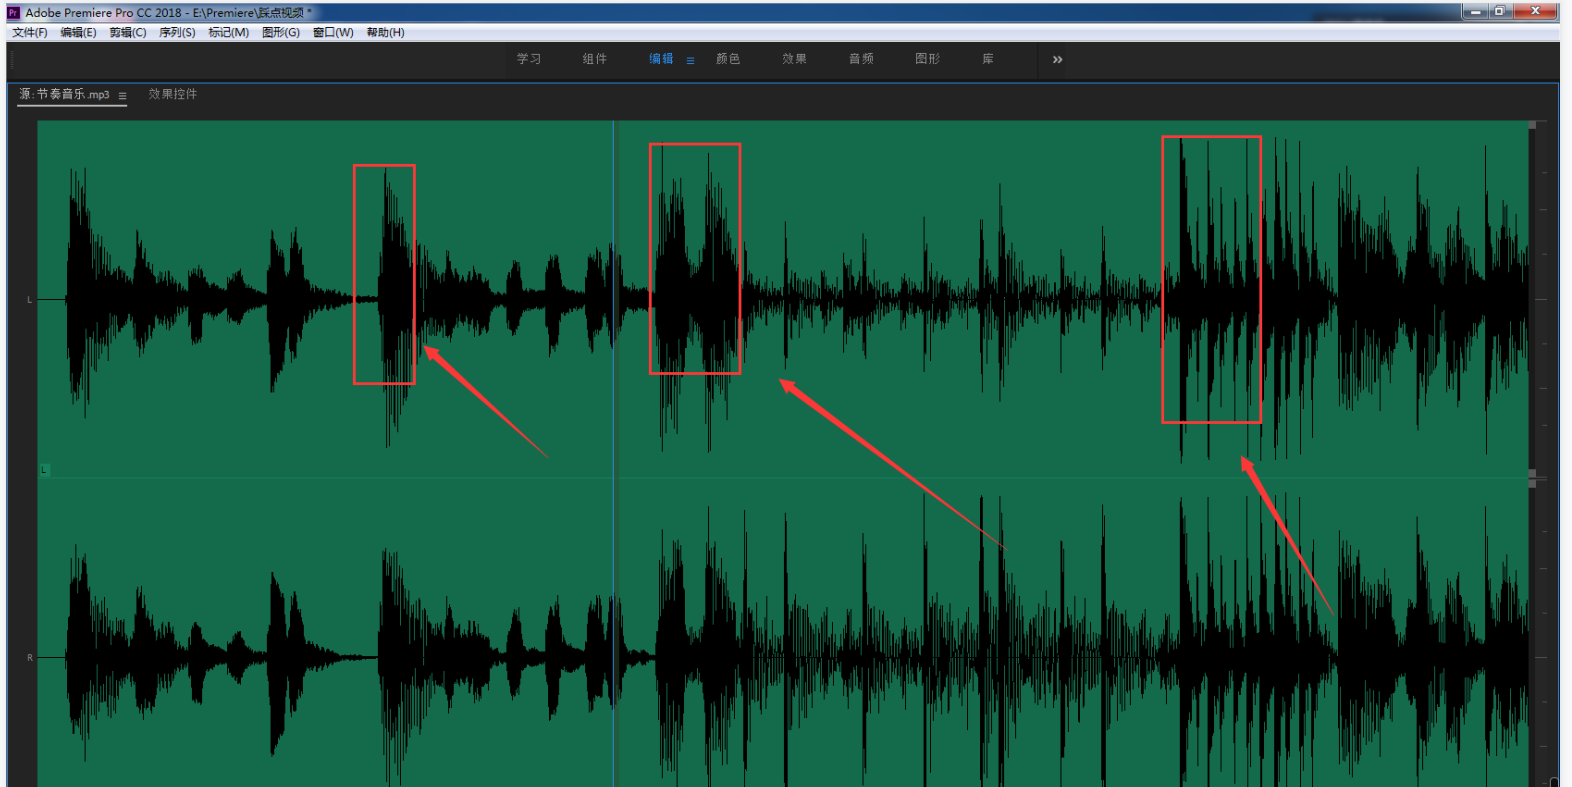This screenshot has width=1572, height=787.
Task: Switch to the 音频 workspace
Action: tap(861, 59)
